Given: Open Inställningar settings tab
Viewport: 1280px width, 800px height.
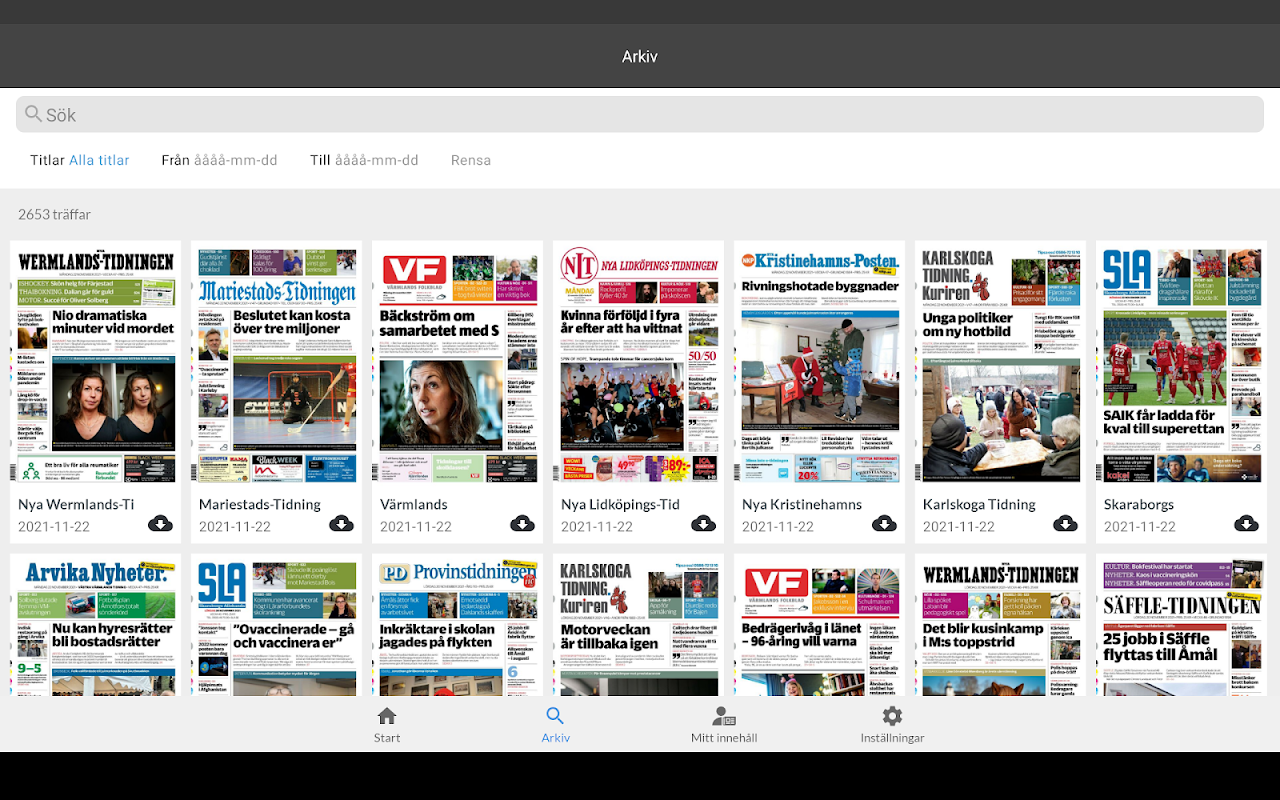Looking at the screenshot, I should pos(892,725).
